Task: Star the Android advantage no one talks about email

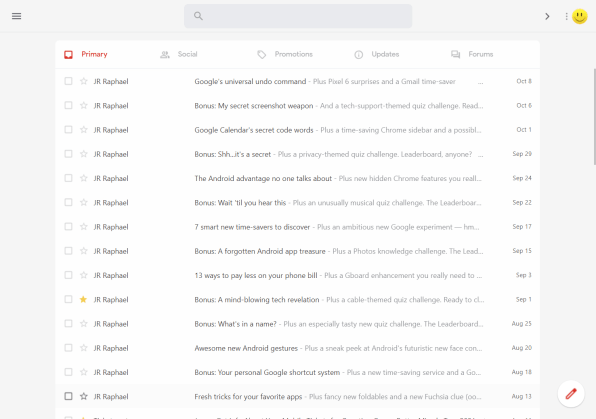Action: [x=84, y=178]
